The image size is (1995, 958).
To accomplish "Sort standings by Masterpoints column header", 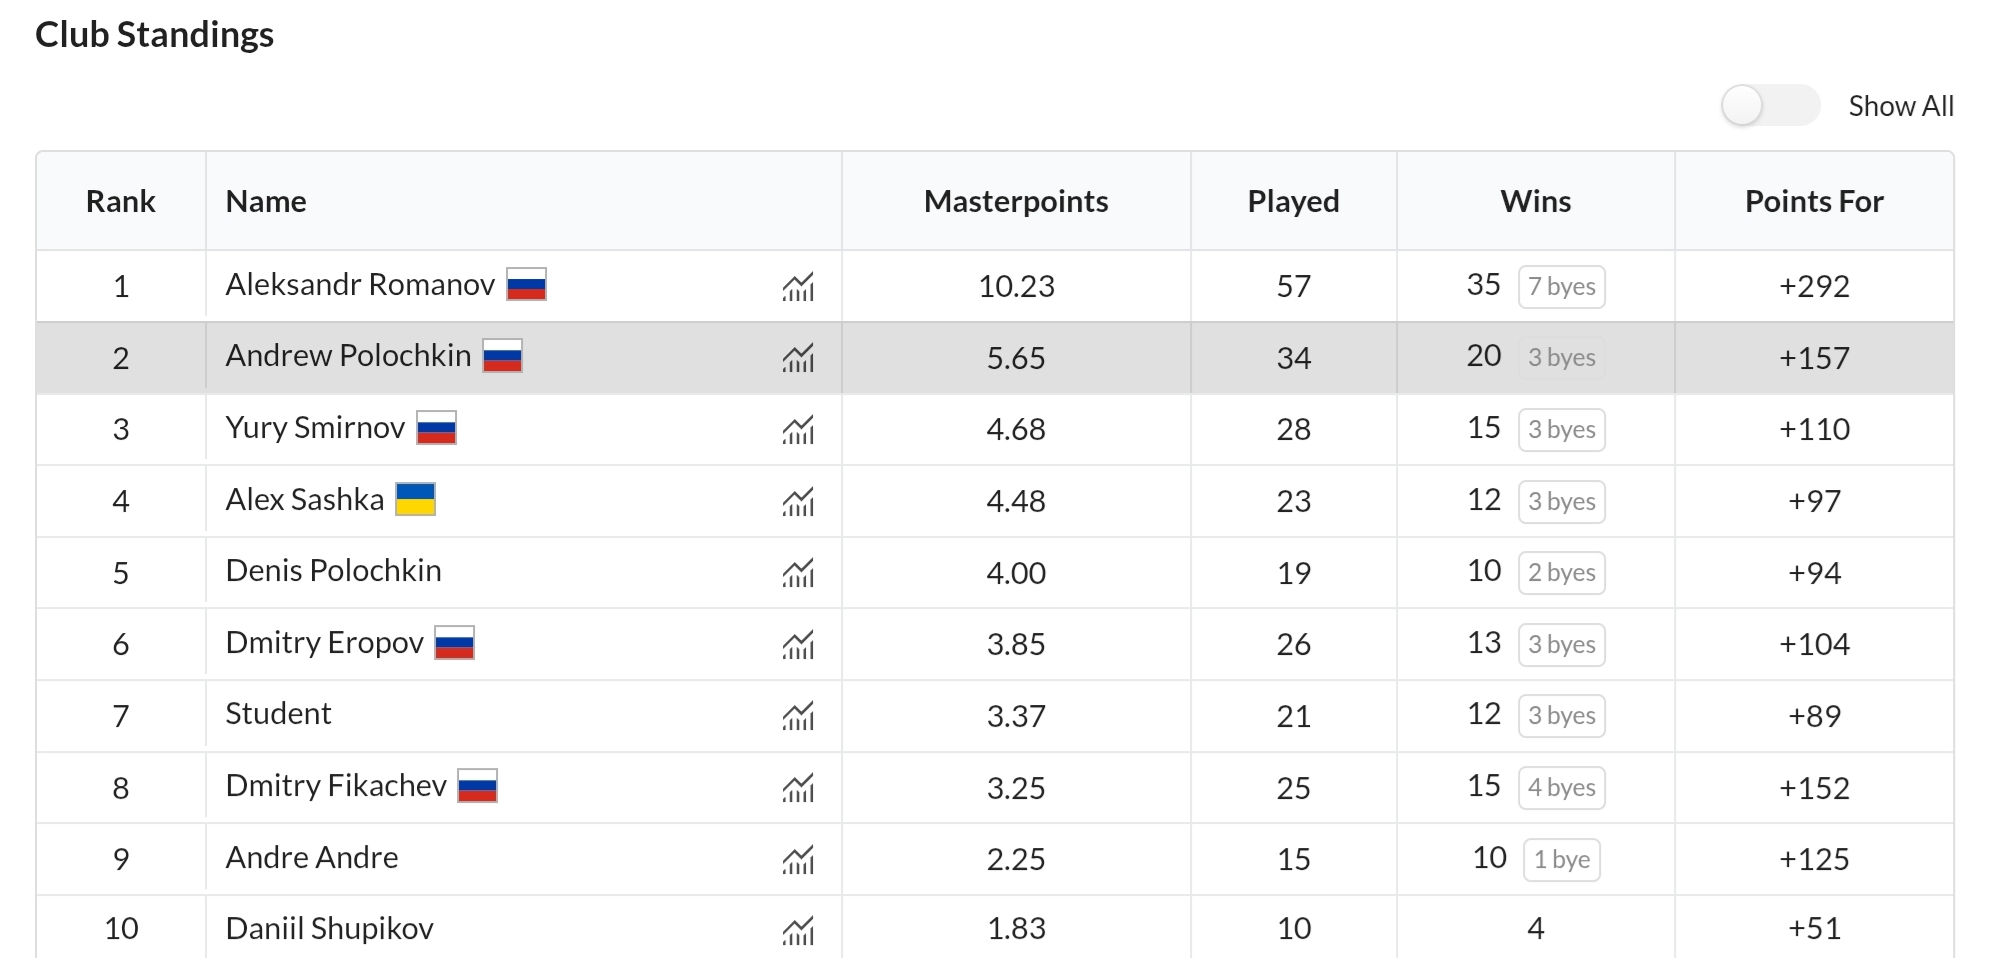I will pos(1015,202).
